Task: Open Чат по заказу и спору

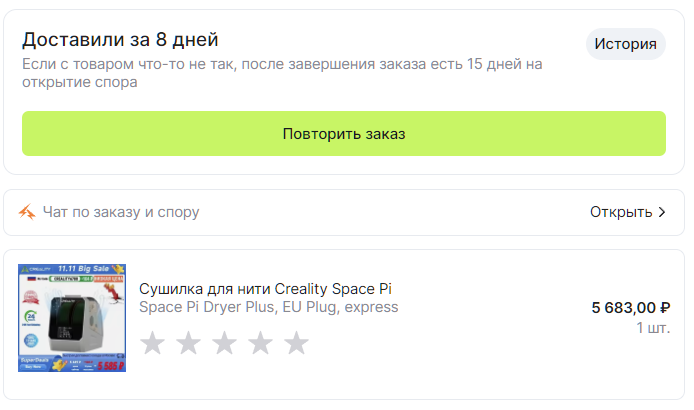Action: [121, 212]
